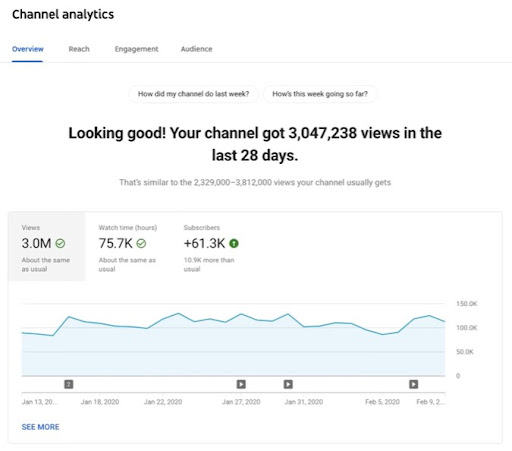Select the Subscribers metric card

click(212, 247)
